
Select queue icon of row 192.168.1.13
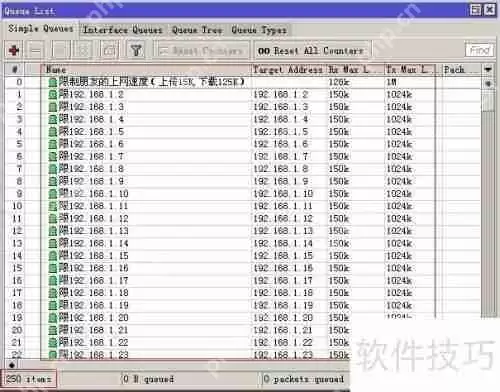53,231
